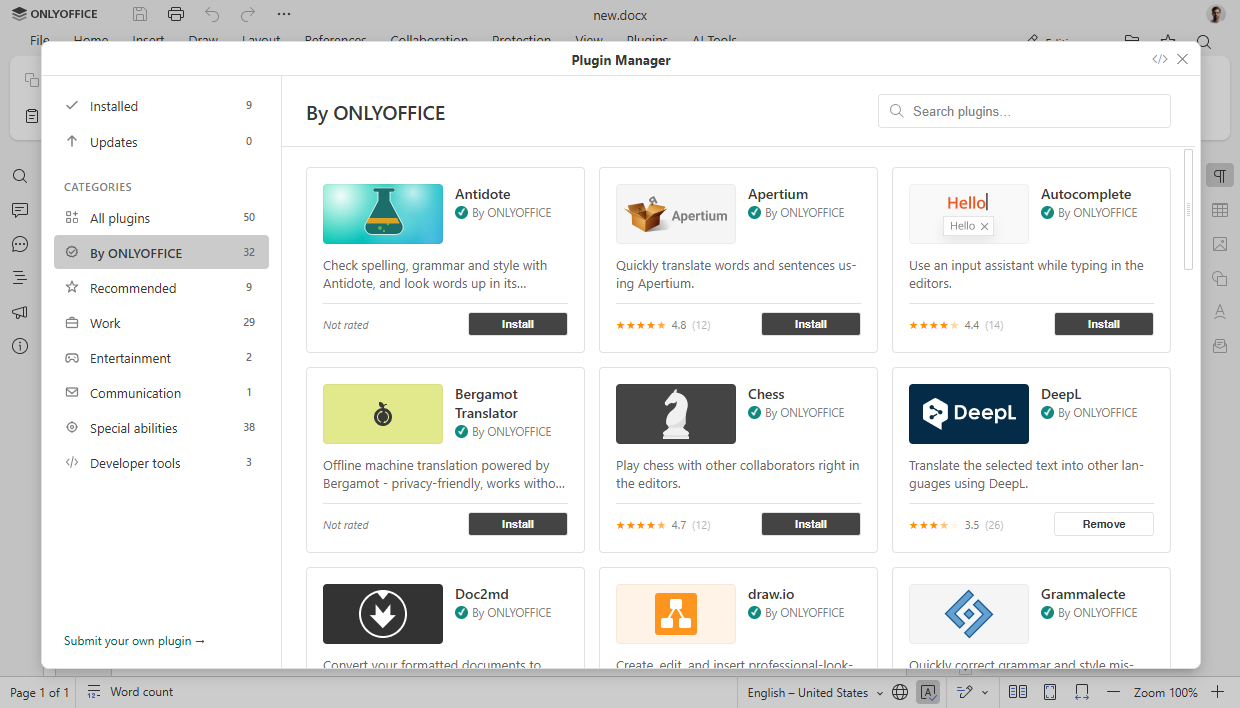Open the three-dots more options menu

pyautogui.click(x=284, y=14)
